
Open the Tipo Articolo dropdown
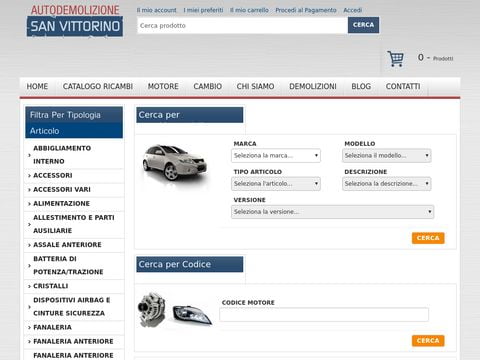[276, 184]
